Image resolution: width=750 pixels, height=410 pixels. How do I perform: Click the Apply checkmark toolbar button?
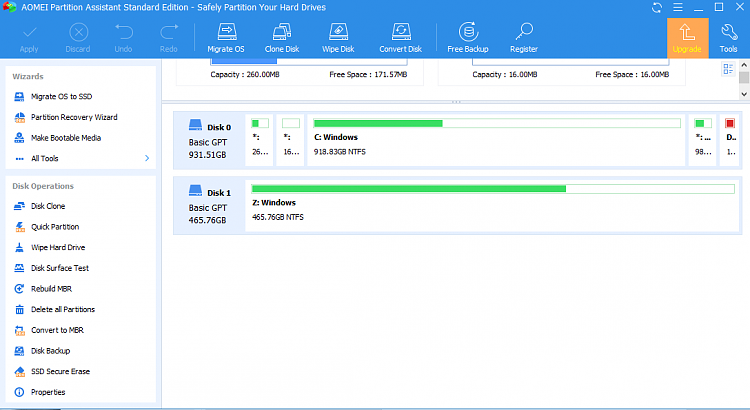pyautogui.click(x=29, y=38)
